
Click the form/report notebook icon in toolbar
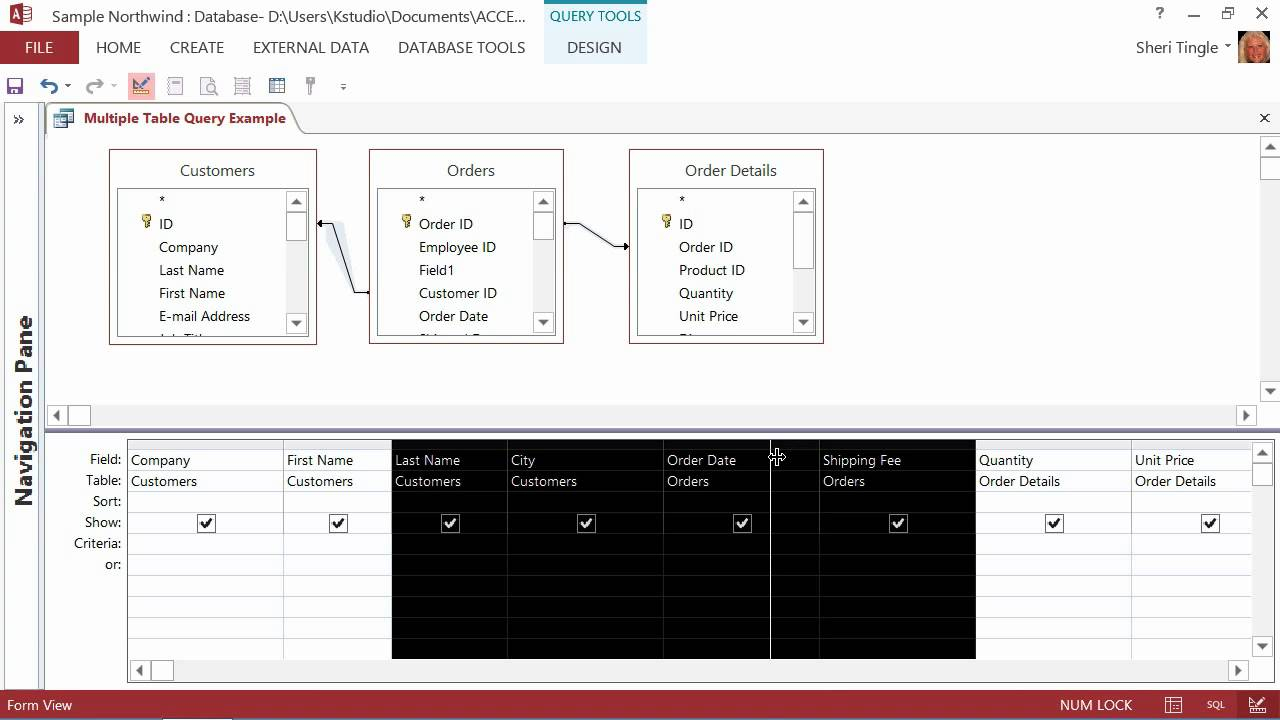175,86
